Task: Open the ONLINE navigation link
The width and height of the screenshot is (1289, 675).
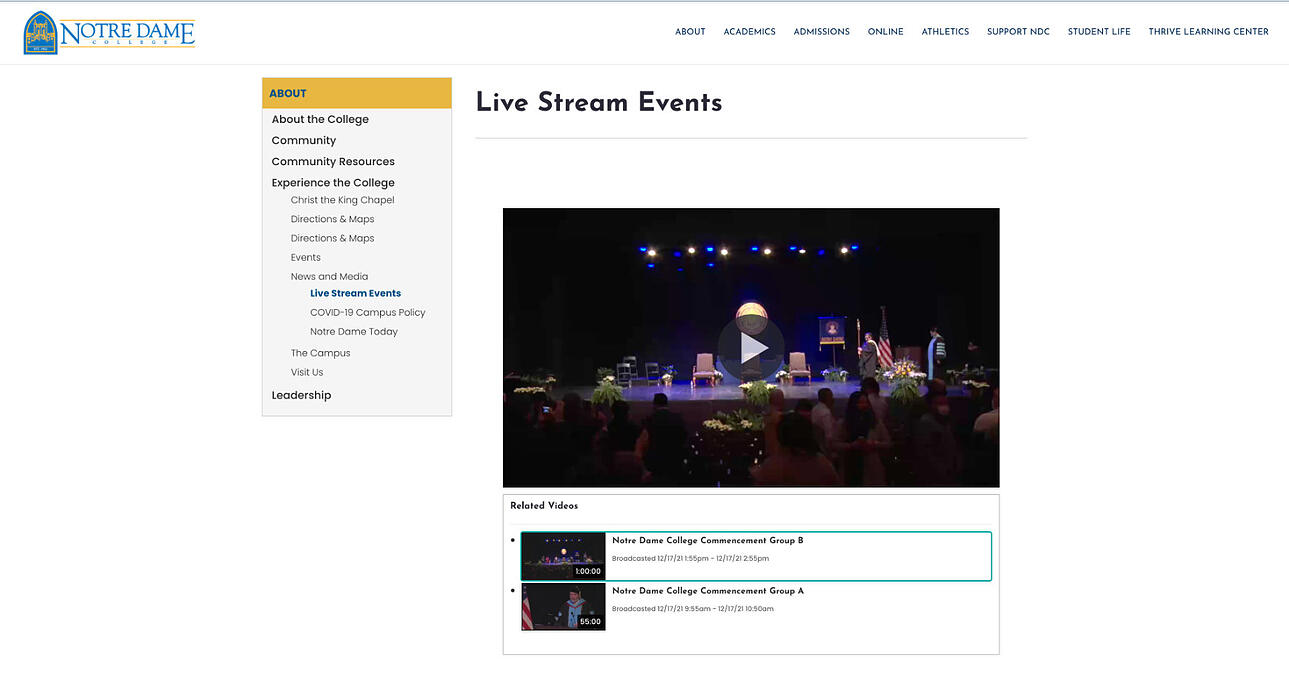Action: [x=884, y=31]
